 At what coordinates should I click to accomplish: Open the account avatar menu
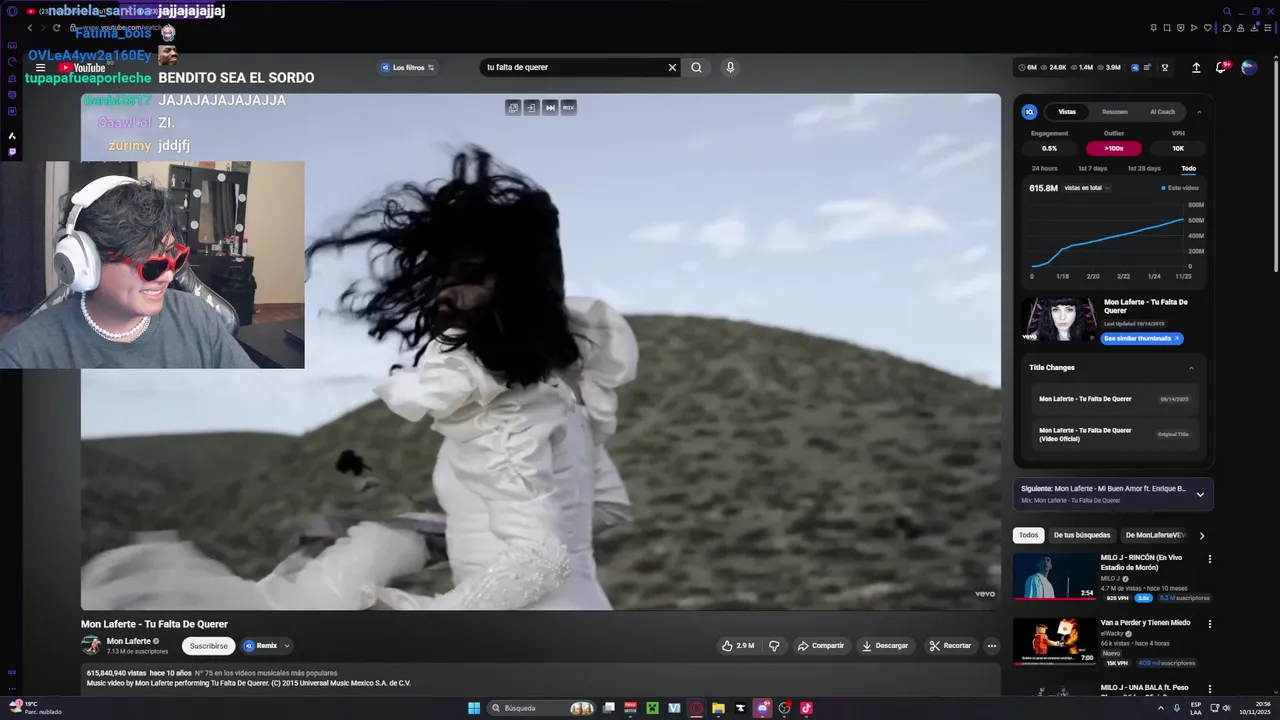(x=1249, y=68)
